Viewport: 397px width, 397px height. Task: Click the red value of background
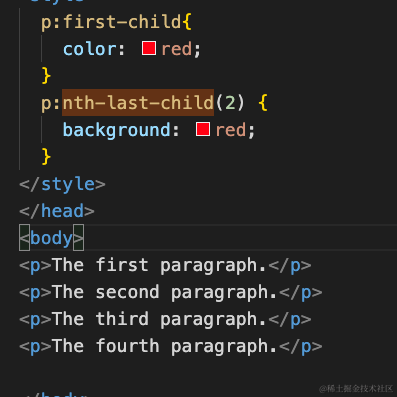[231, 130]
